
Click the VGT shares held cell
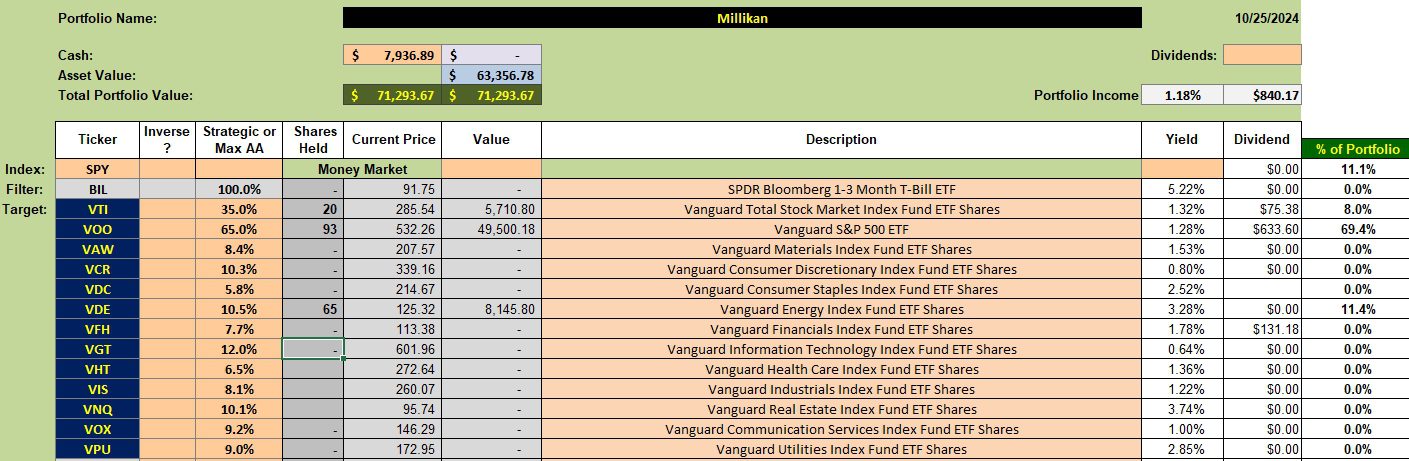(x=313, y=349)
